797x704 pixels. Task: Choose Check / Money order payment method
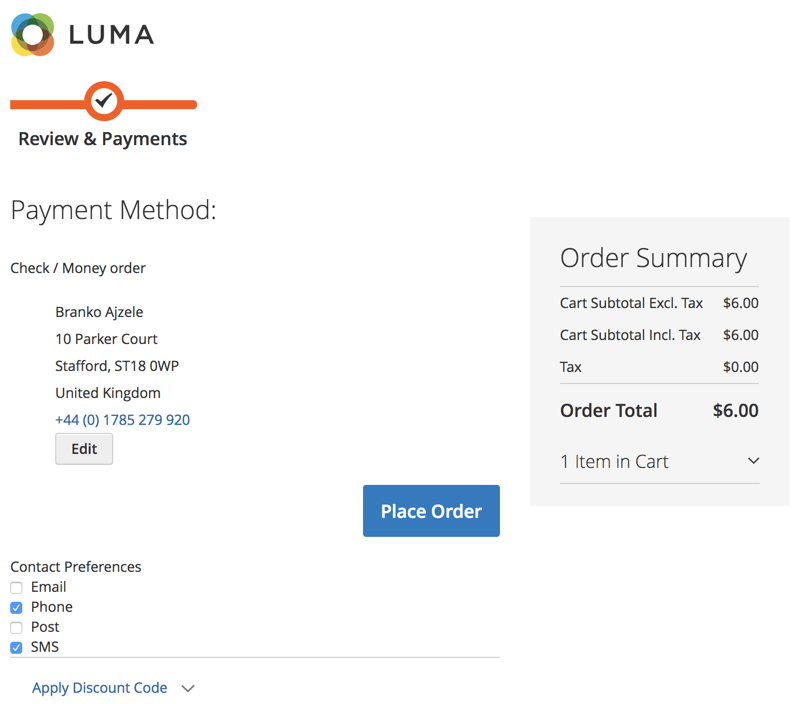pyautogui.click(x=78, y=268)
